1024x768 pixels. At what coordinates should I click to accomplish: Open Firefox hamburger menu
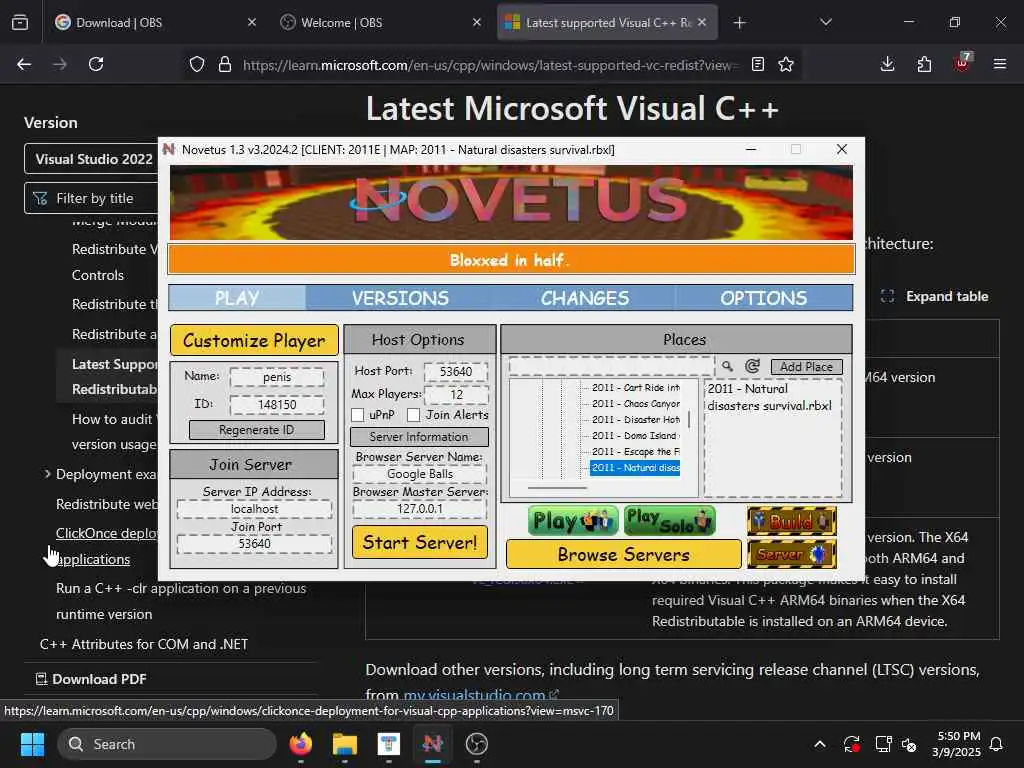tap(999, 64)
